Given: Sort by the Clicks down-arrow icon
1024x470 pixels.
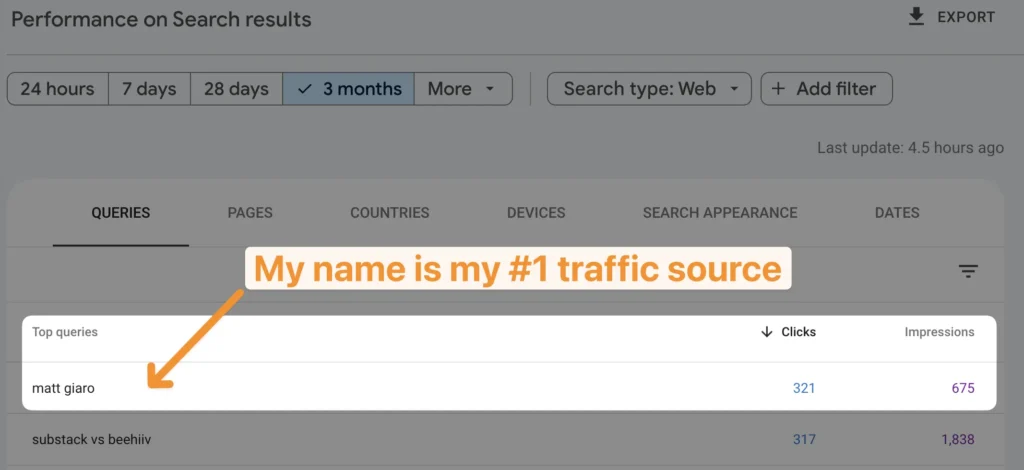Looking at the screenshot, I should [767, 332].
